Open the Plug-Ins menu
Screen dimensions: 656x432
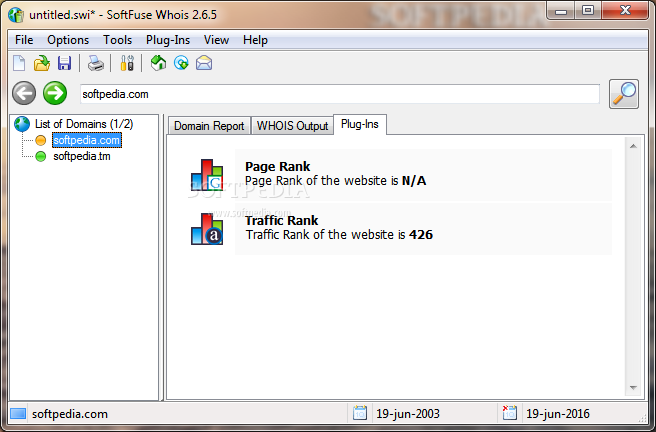(168, 40)
